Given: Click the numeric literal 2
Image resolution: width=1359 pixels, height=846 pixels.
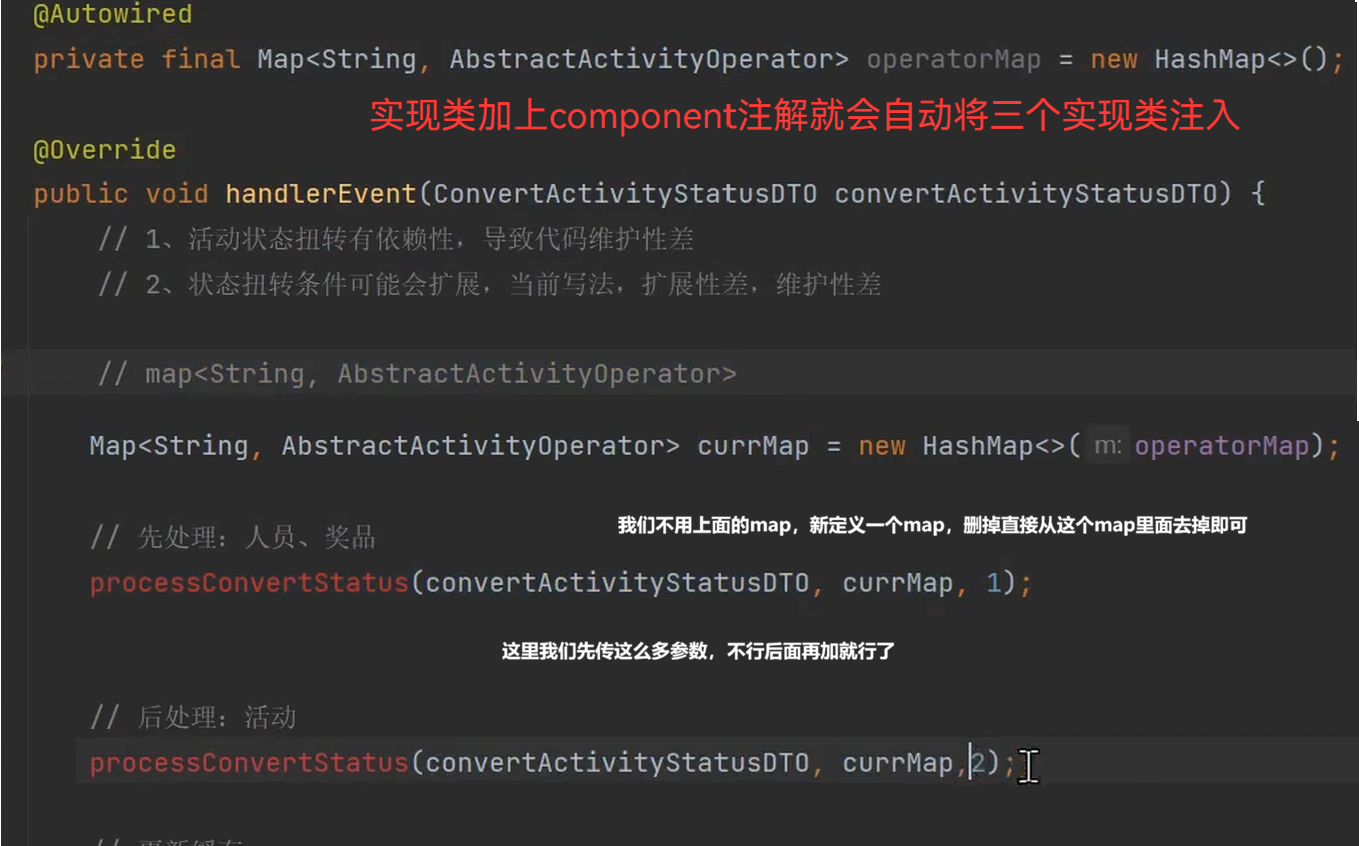Looking at the screenshot, I should tap(980, 764).
